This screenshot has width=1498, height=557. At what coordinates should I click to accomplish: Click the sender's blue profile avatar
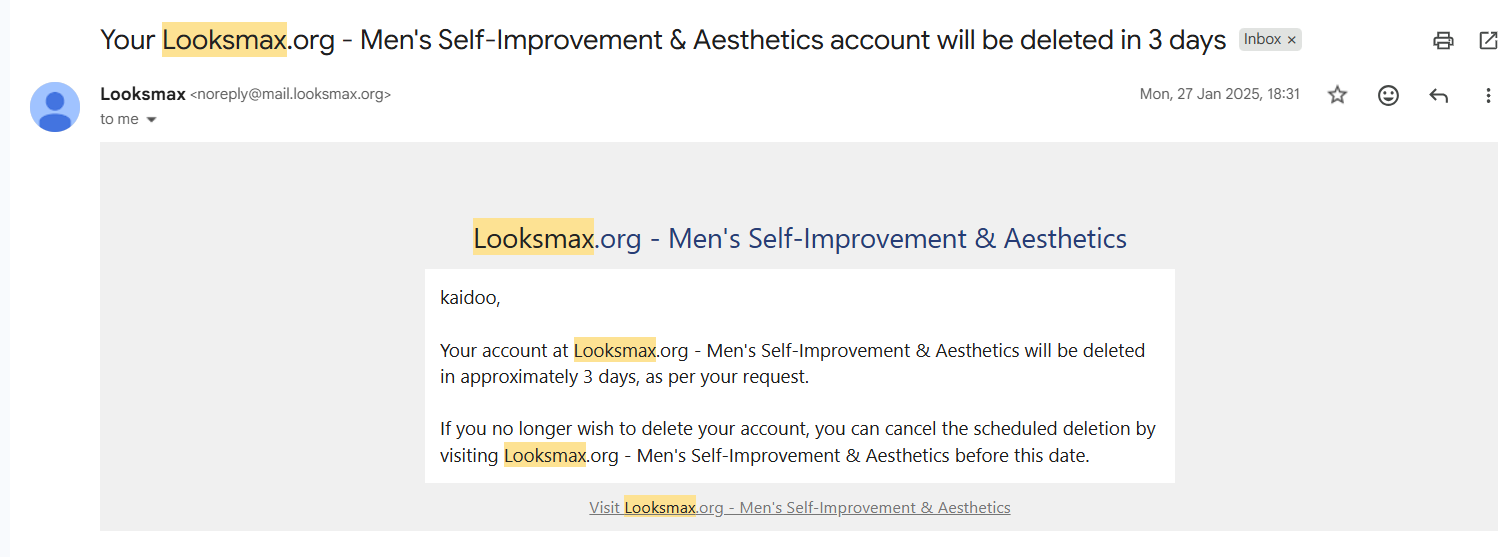click(x=55, y=107)
